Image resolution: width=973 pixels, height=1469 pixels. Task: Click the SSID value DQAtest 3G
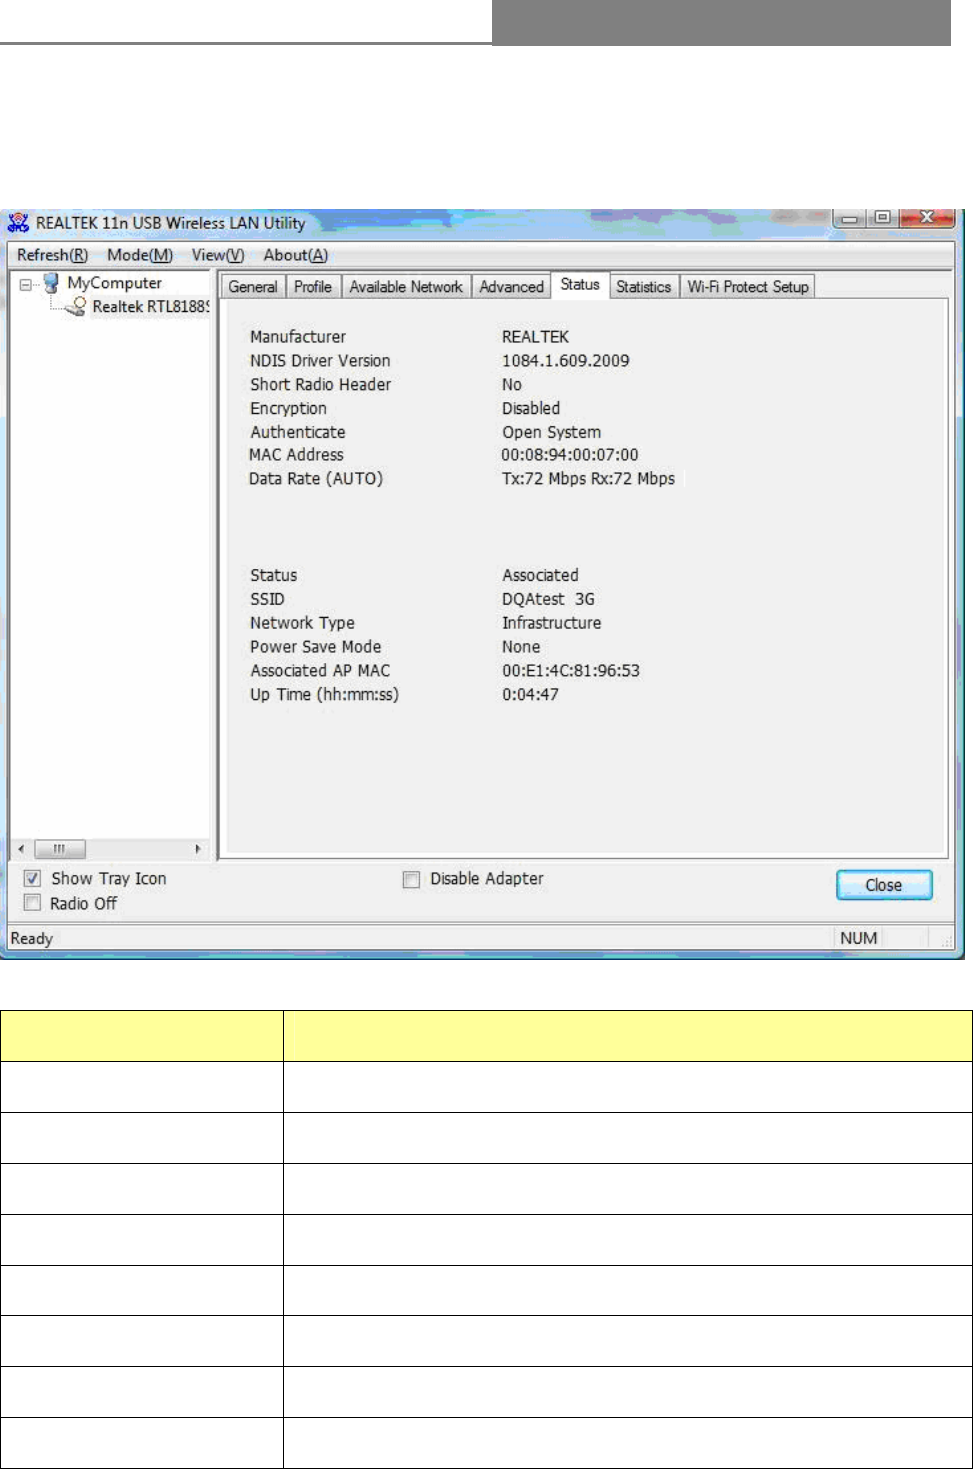tap(548, 599)
